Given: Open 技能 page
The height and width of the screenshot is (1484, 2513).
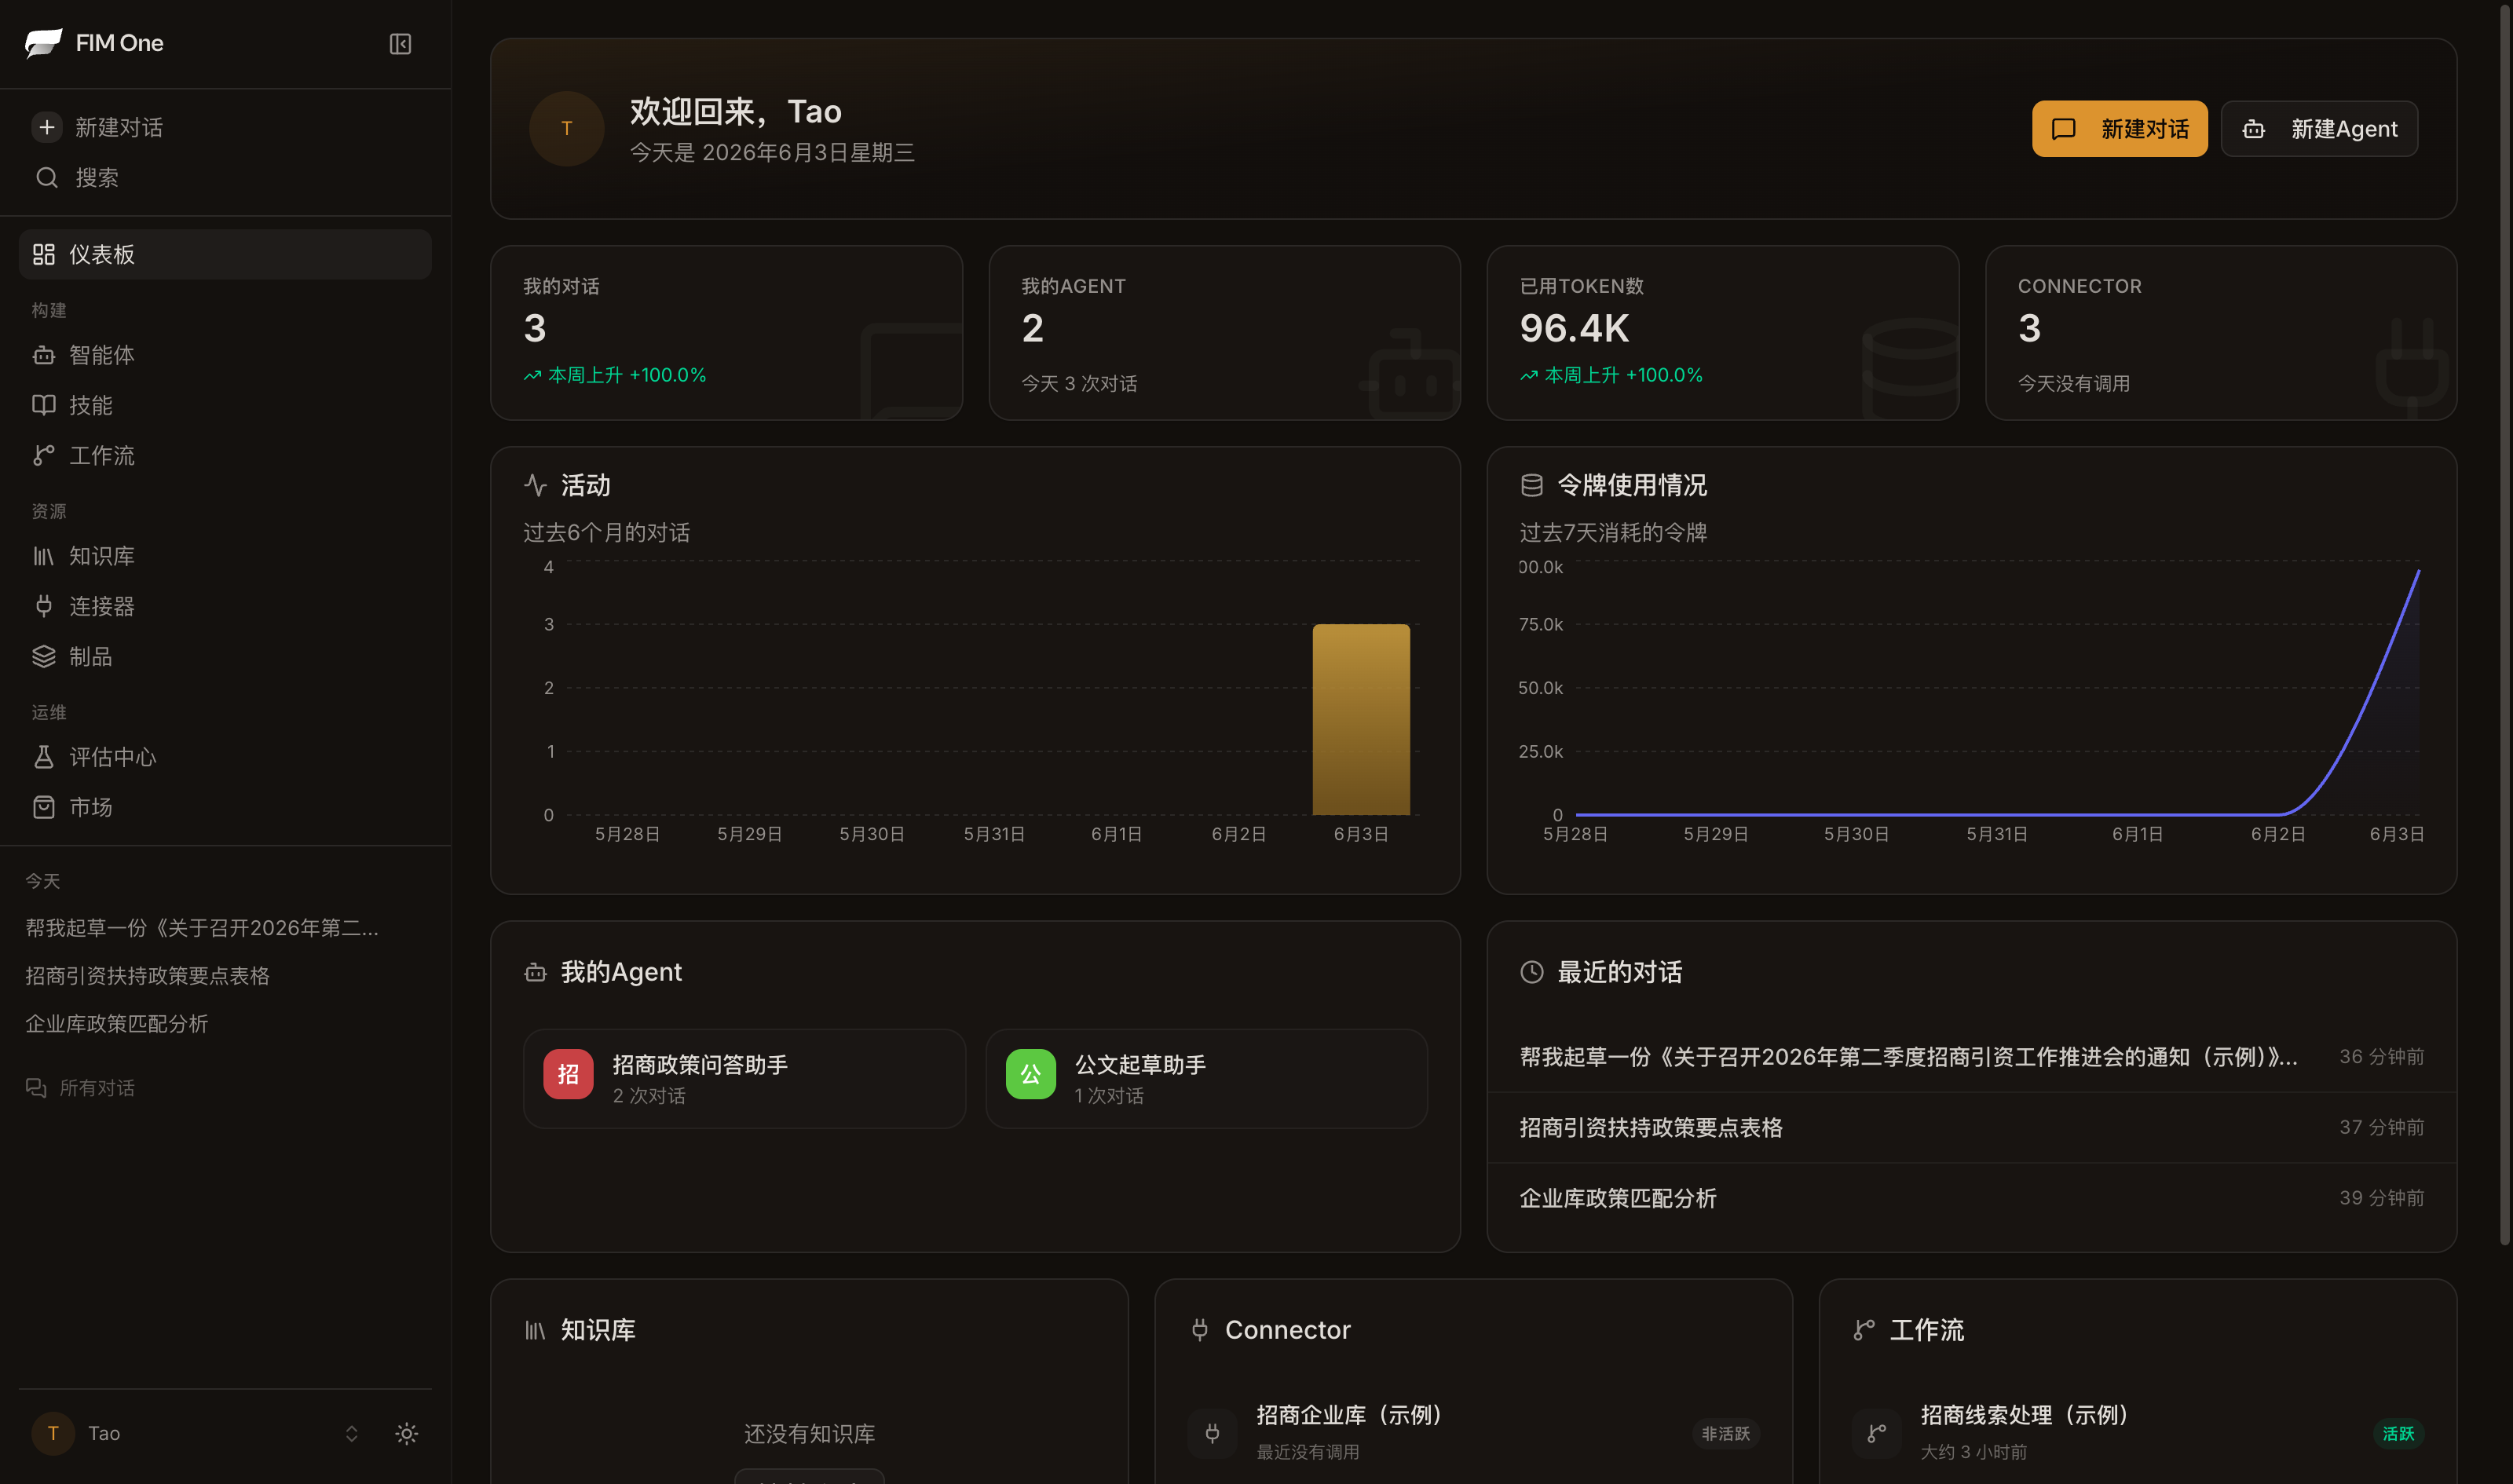Looking at the screenshot, I should (225, 405).
